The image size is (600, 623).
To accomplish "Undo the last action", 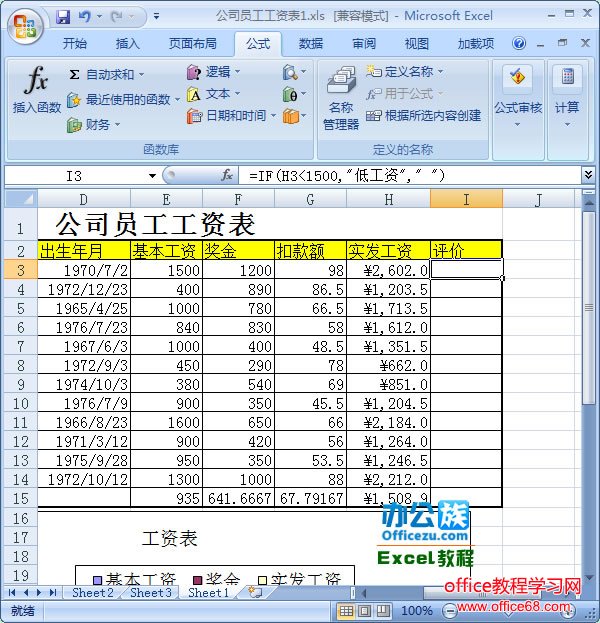I will [x=85, y=17].
